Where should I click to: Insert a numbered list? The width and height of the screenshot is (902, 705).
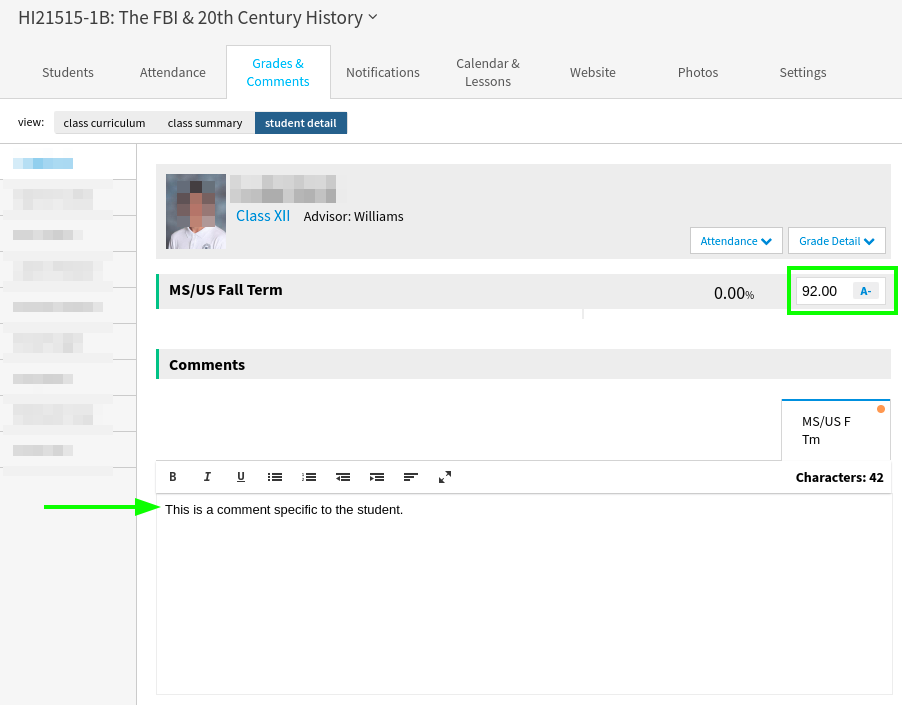309,477
